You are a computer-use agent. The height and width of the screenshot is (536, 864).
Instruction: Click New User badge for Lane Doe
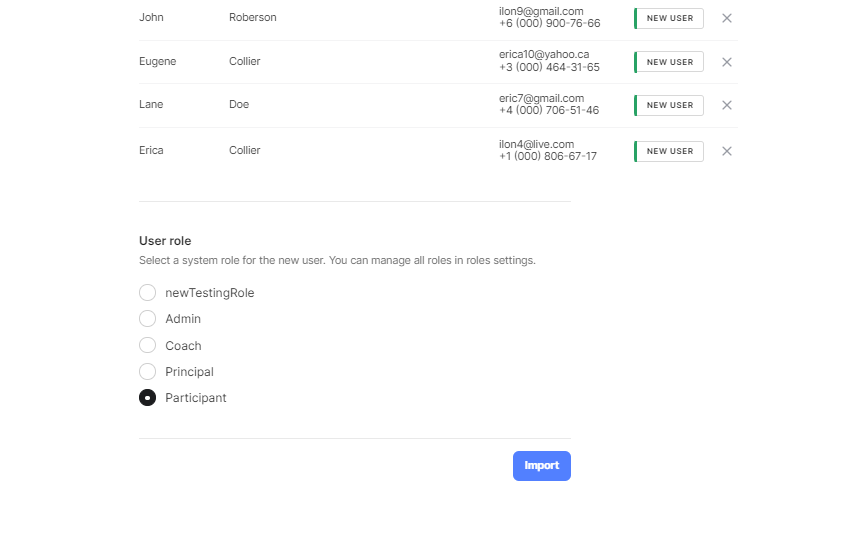[669, 105]
